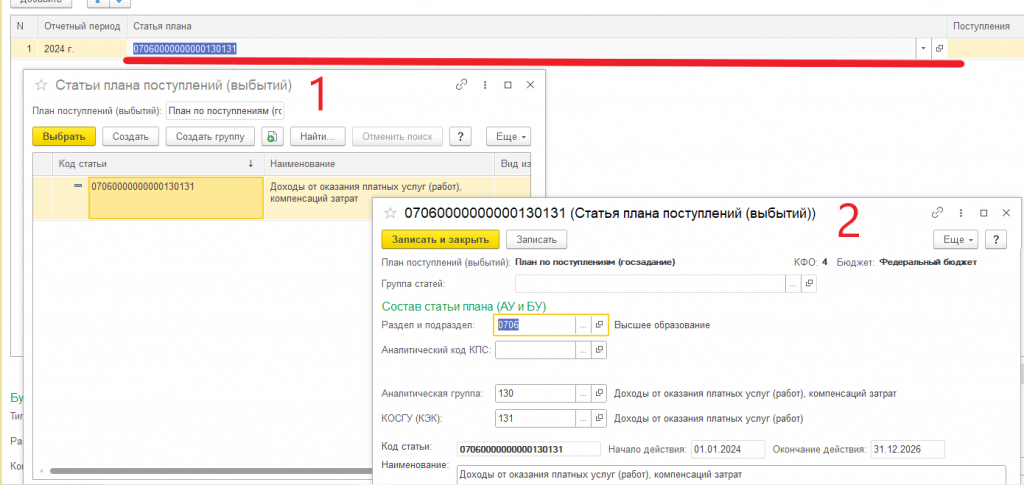This screenshot has height=485, width=1024.
Task: Click Записать button
Action: pyautogui.click(x=536, y=240)
